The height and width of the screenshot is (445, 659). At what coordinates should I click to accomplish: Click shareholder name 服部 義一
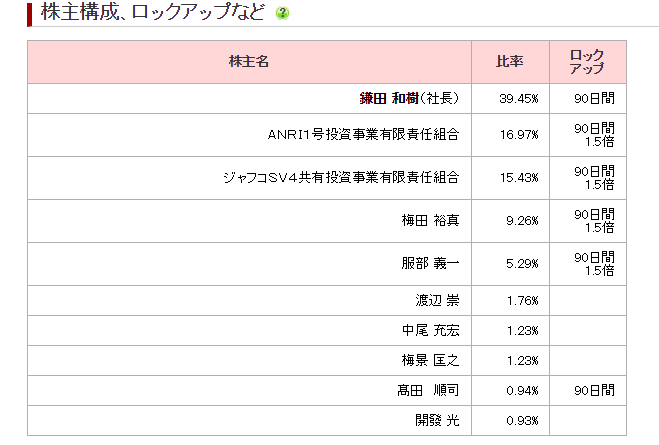pos(430,263)
